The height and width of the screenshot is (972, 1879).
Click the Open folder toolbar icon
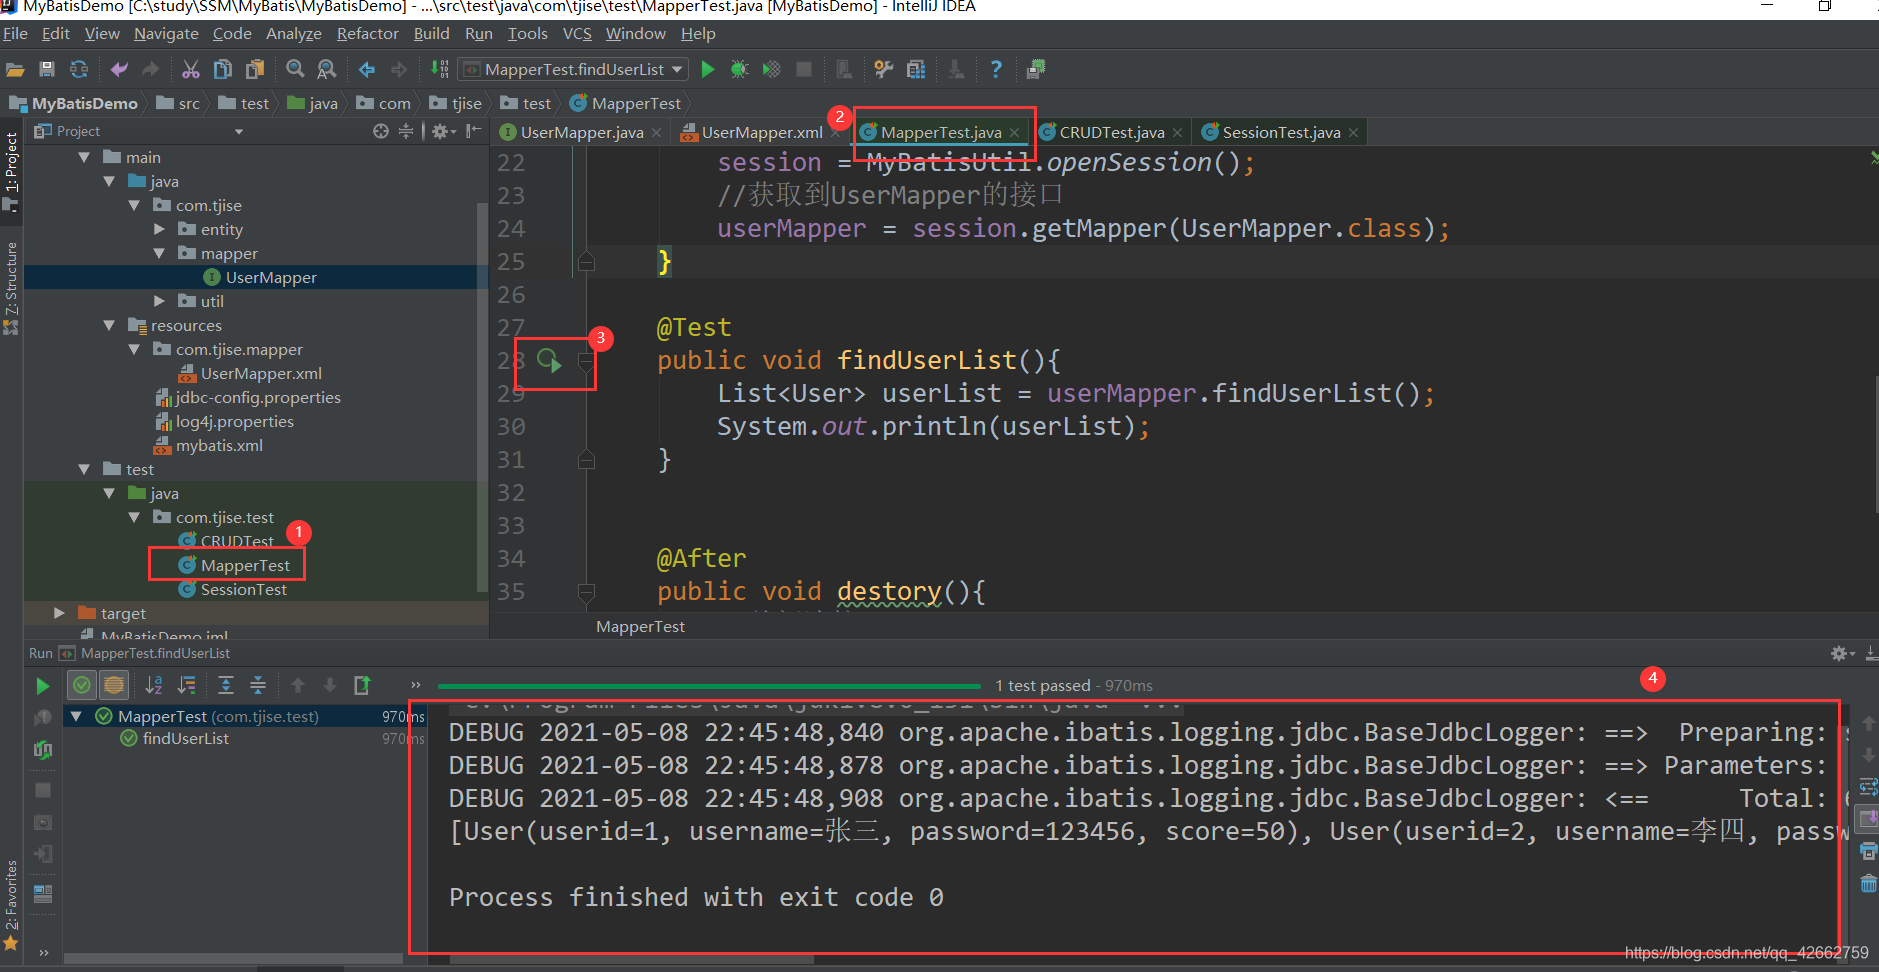click(15, 69)
